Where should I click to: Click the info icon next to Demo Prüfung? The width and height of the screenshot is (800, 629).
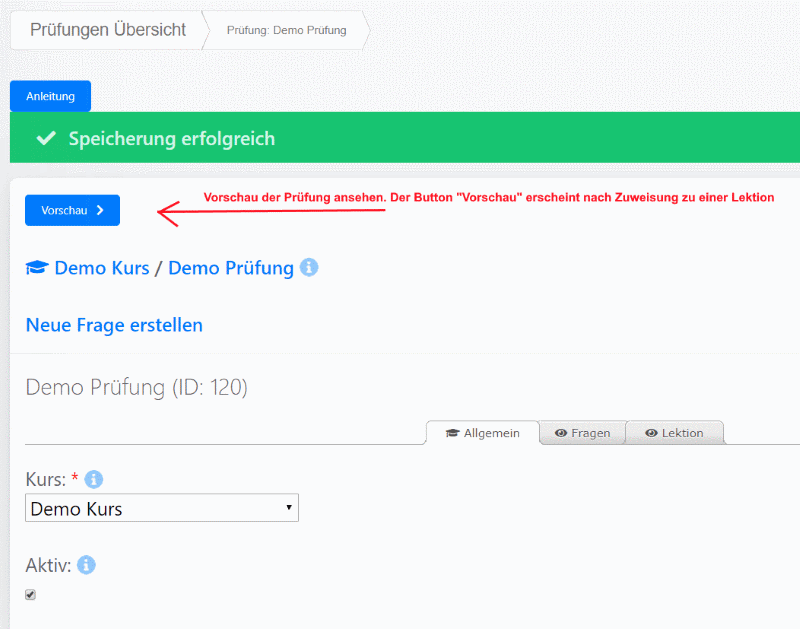pyautogui.click(x=310, y=268)
